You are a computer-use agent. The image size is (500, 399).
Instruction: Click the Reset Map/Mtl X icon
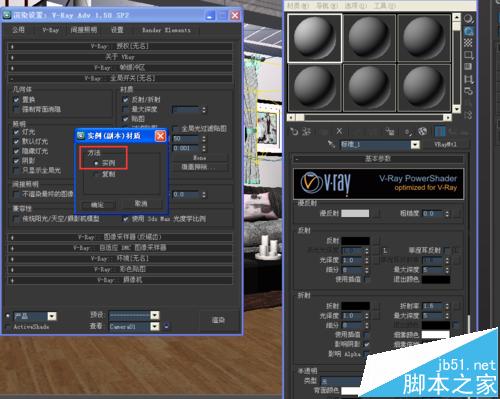point(339,131)
